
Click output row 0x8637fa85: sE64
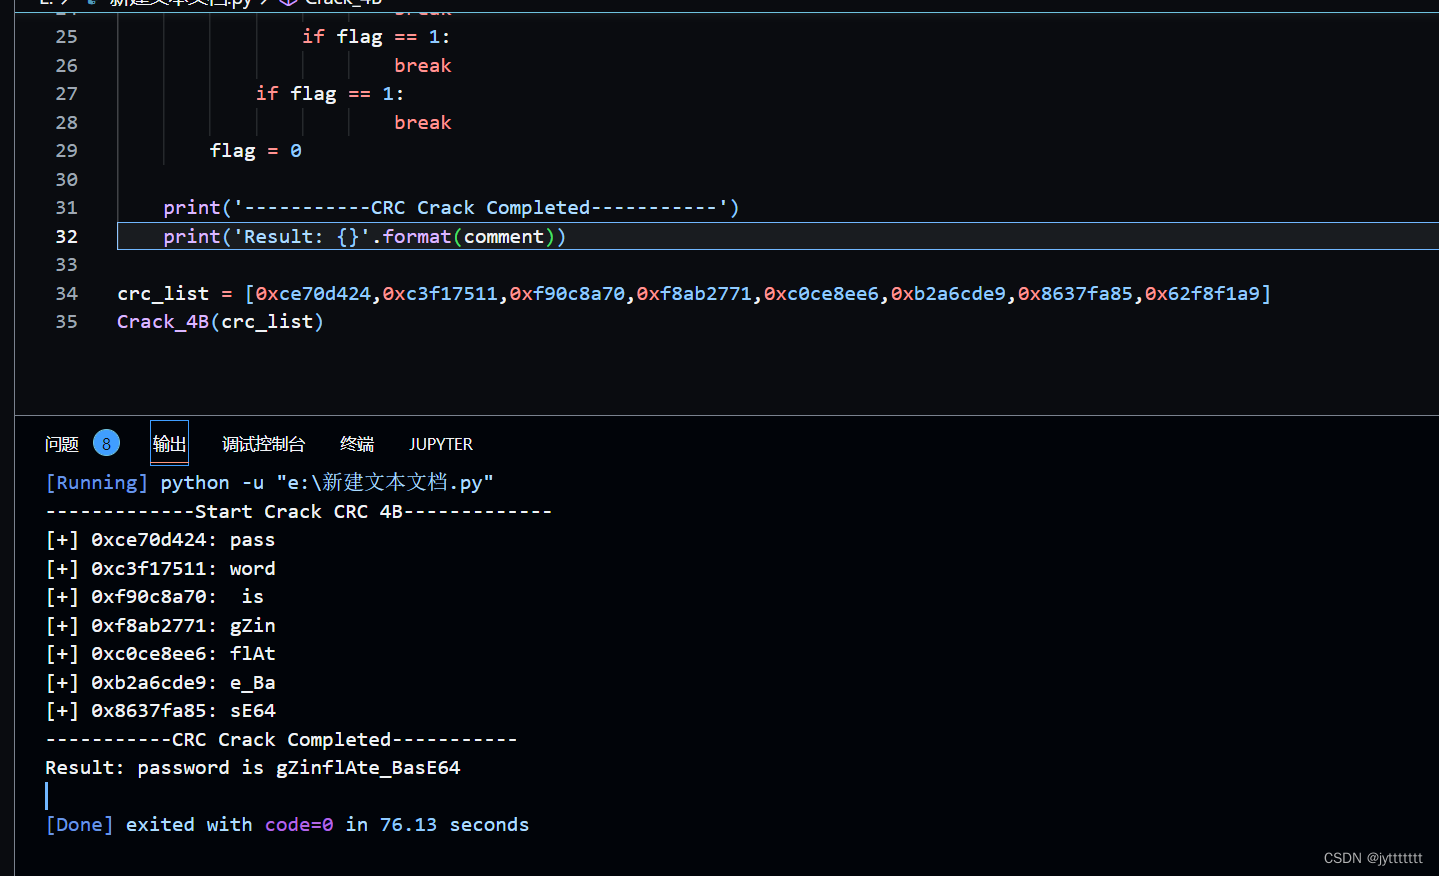pyautogui.click(x=160, y=711)
